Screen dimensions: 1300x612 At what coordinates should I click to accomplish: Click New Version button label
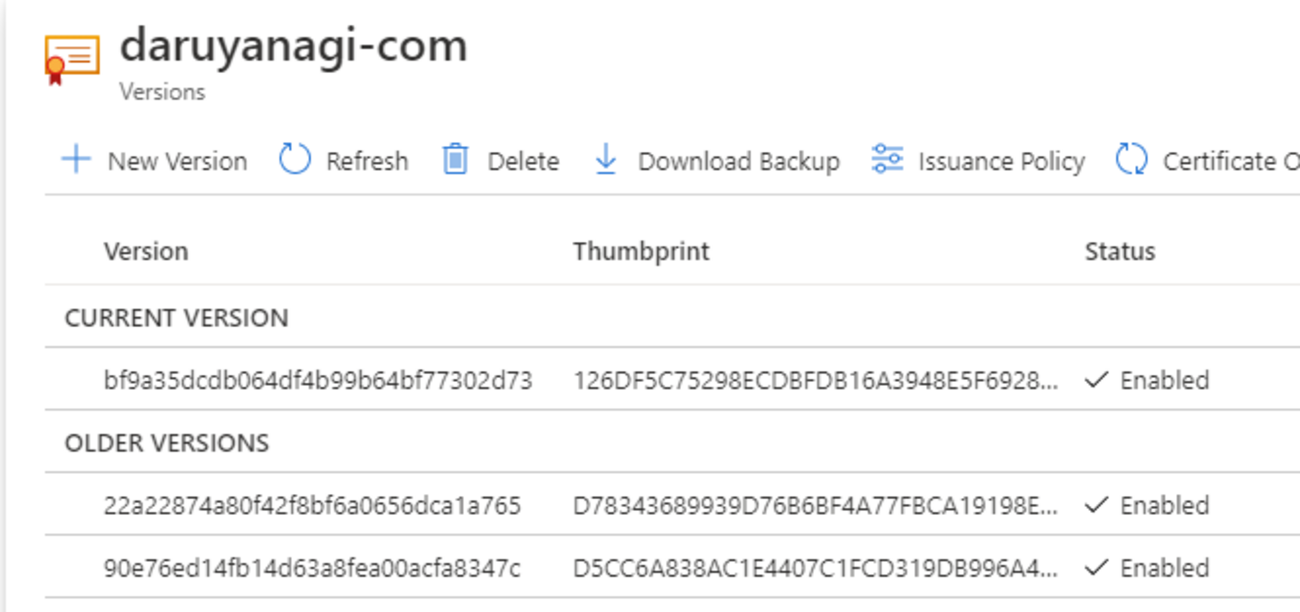pyautogui.click(x=177, y=161)
